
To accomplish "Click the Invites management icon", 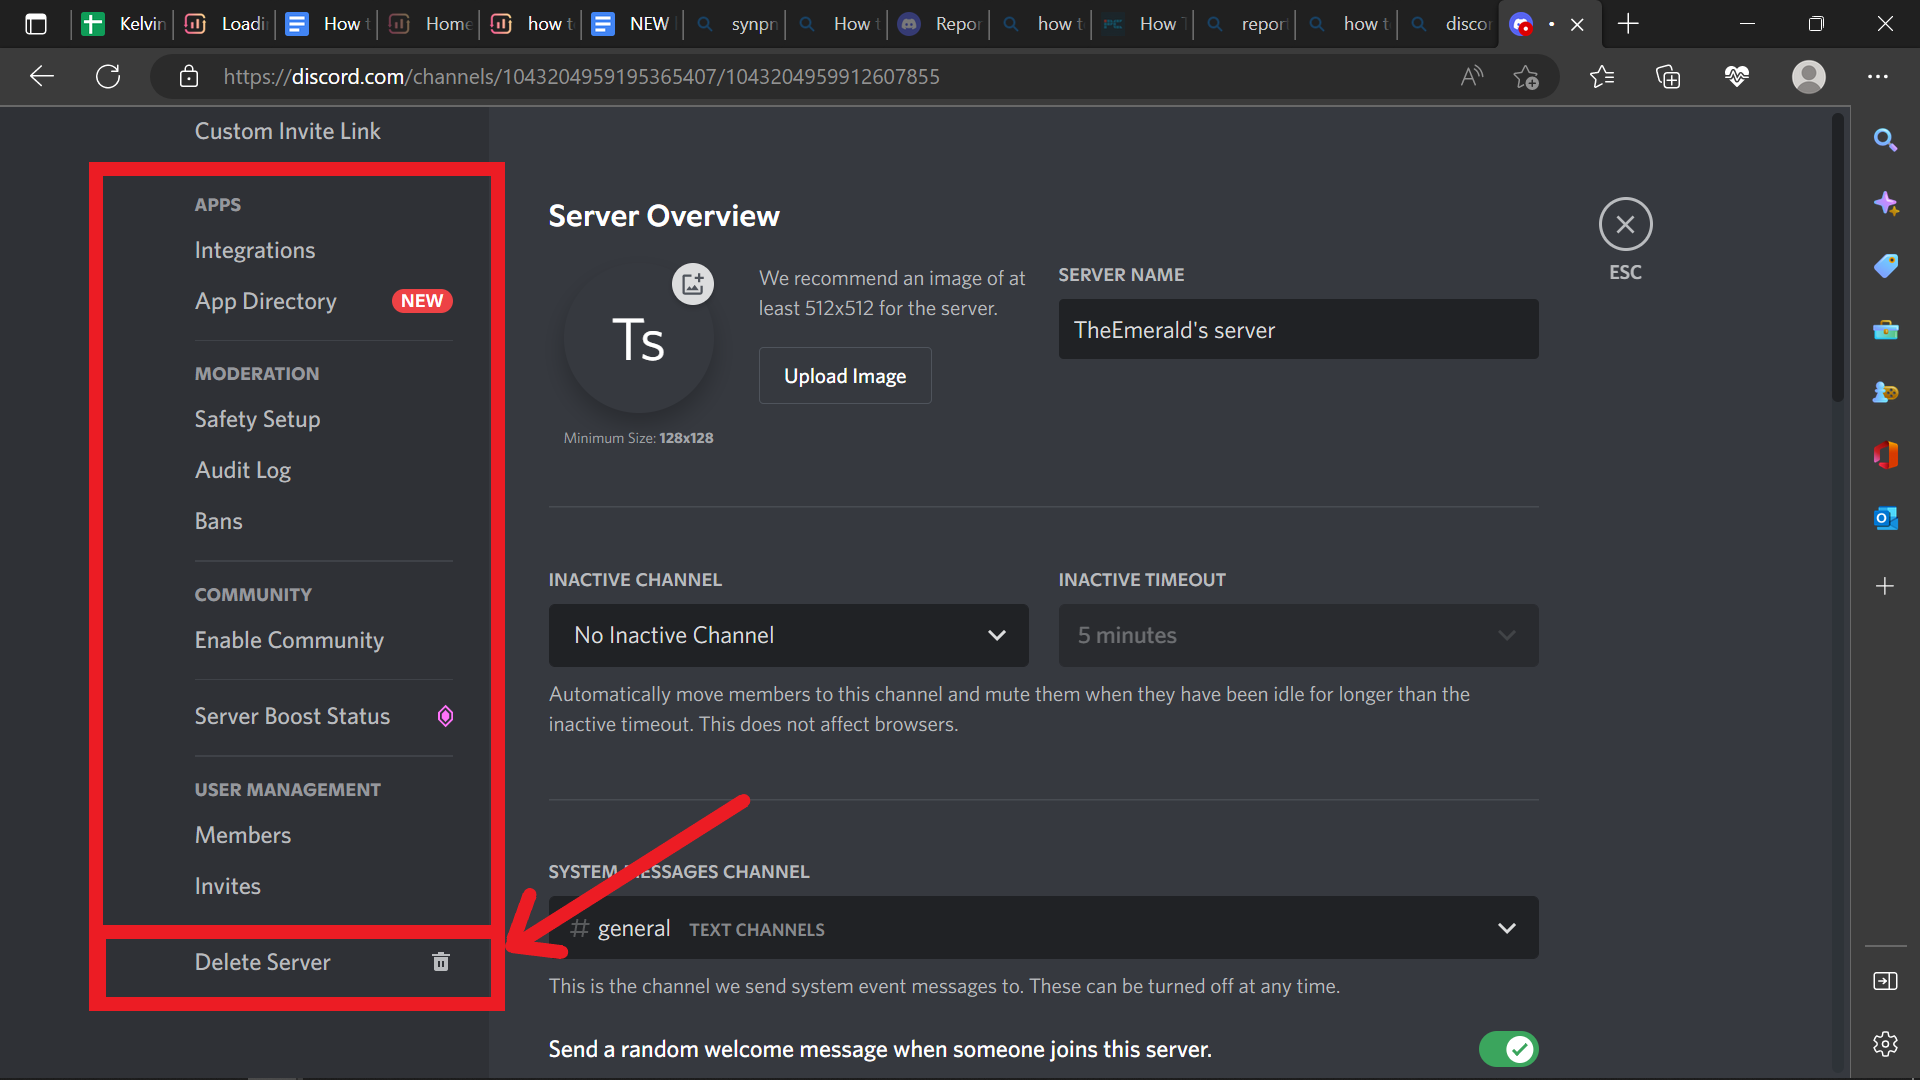I will (x=227, y=885).
